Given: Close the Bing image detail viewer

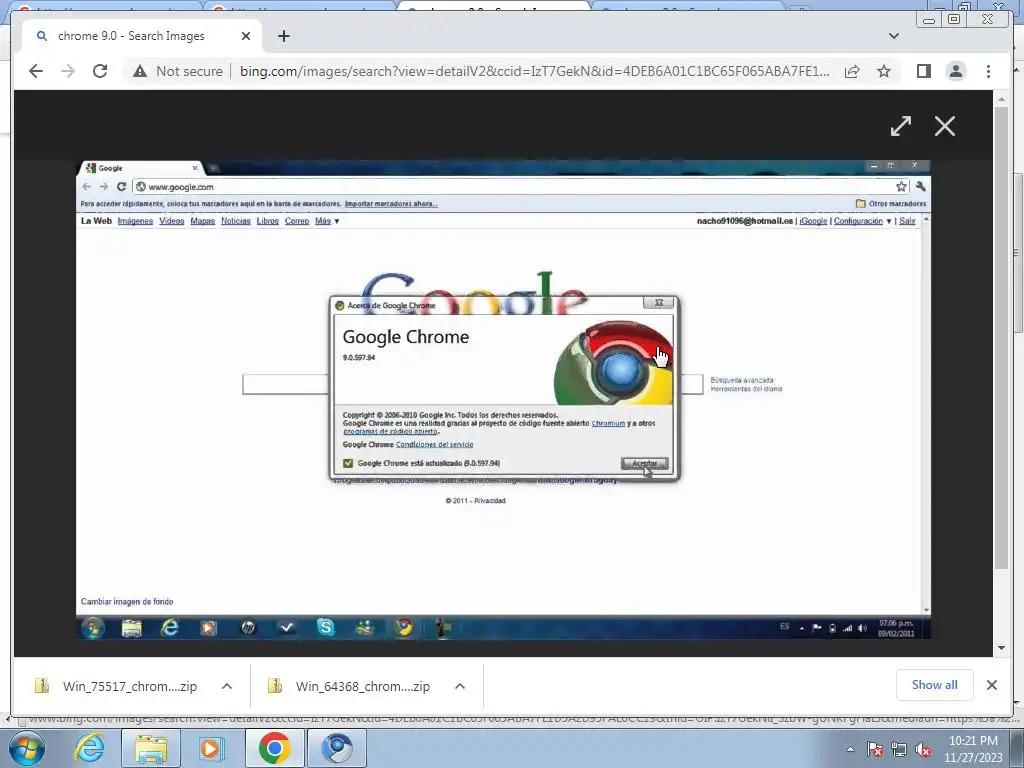Looking at the screenshot, I should 945,126.
